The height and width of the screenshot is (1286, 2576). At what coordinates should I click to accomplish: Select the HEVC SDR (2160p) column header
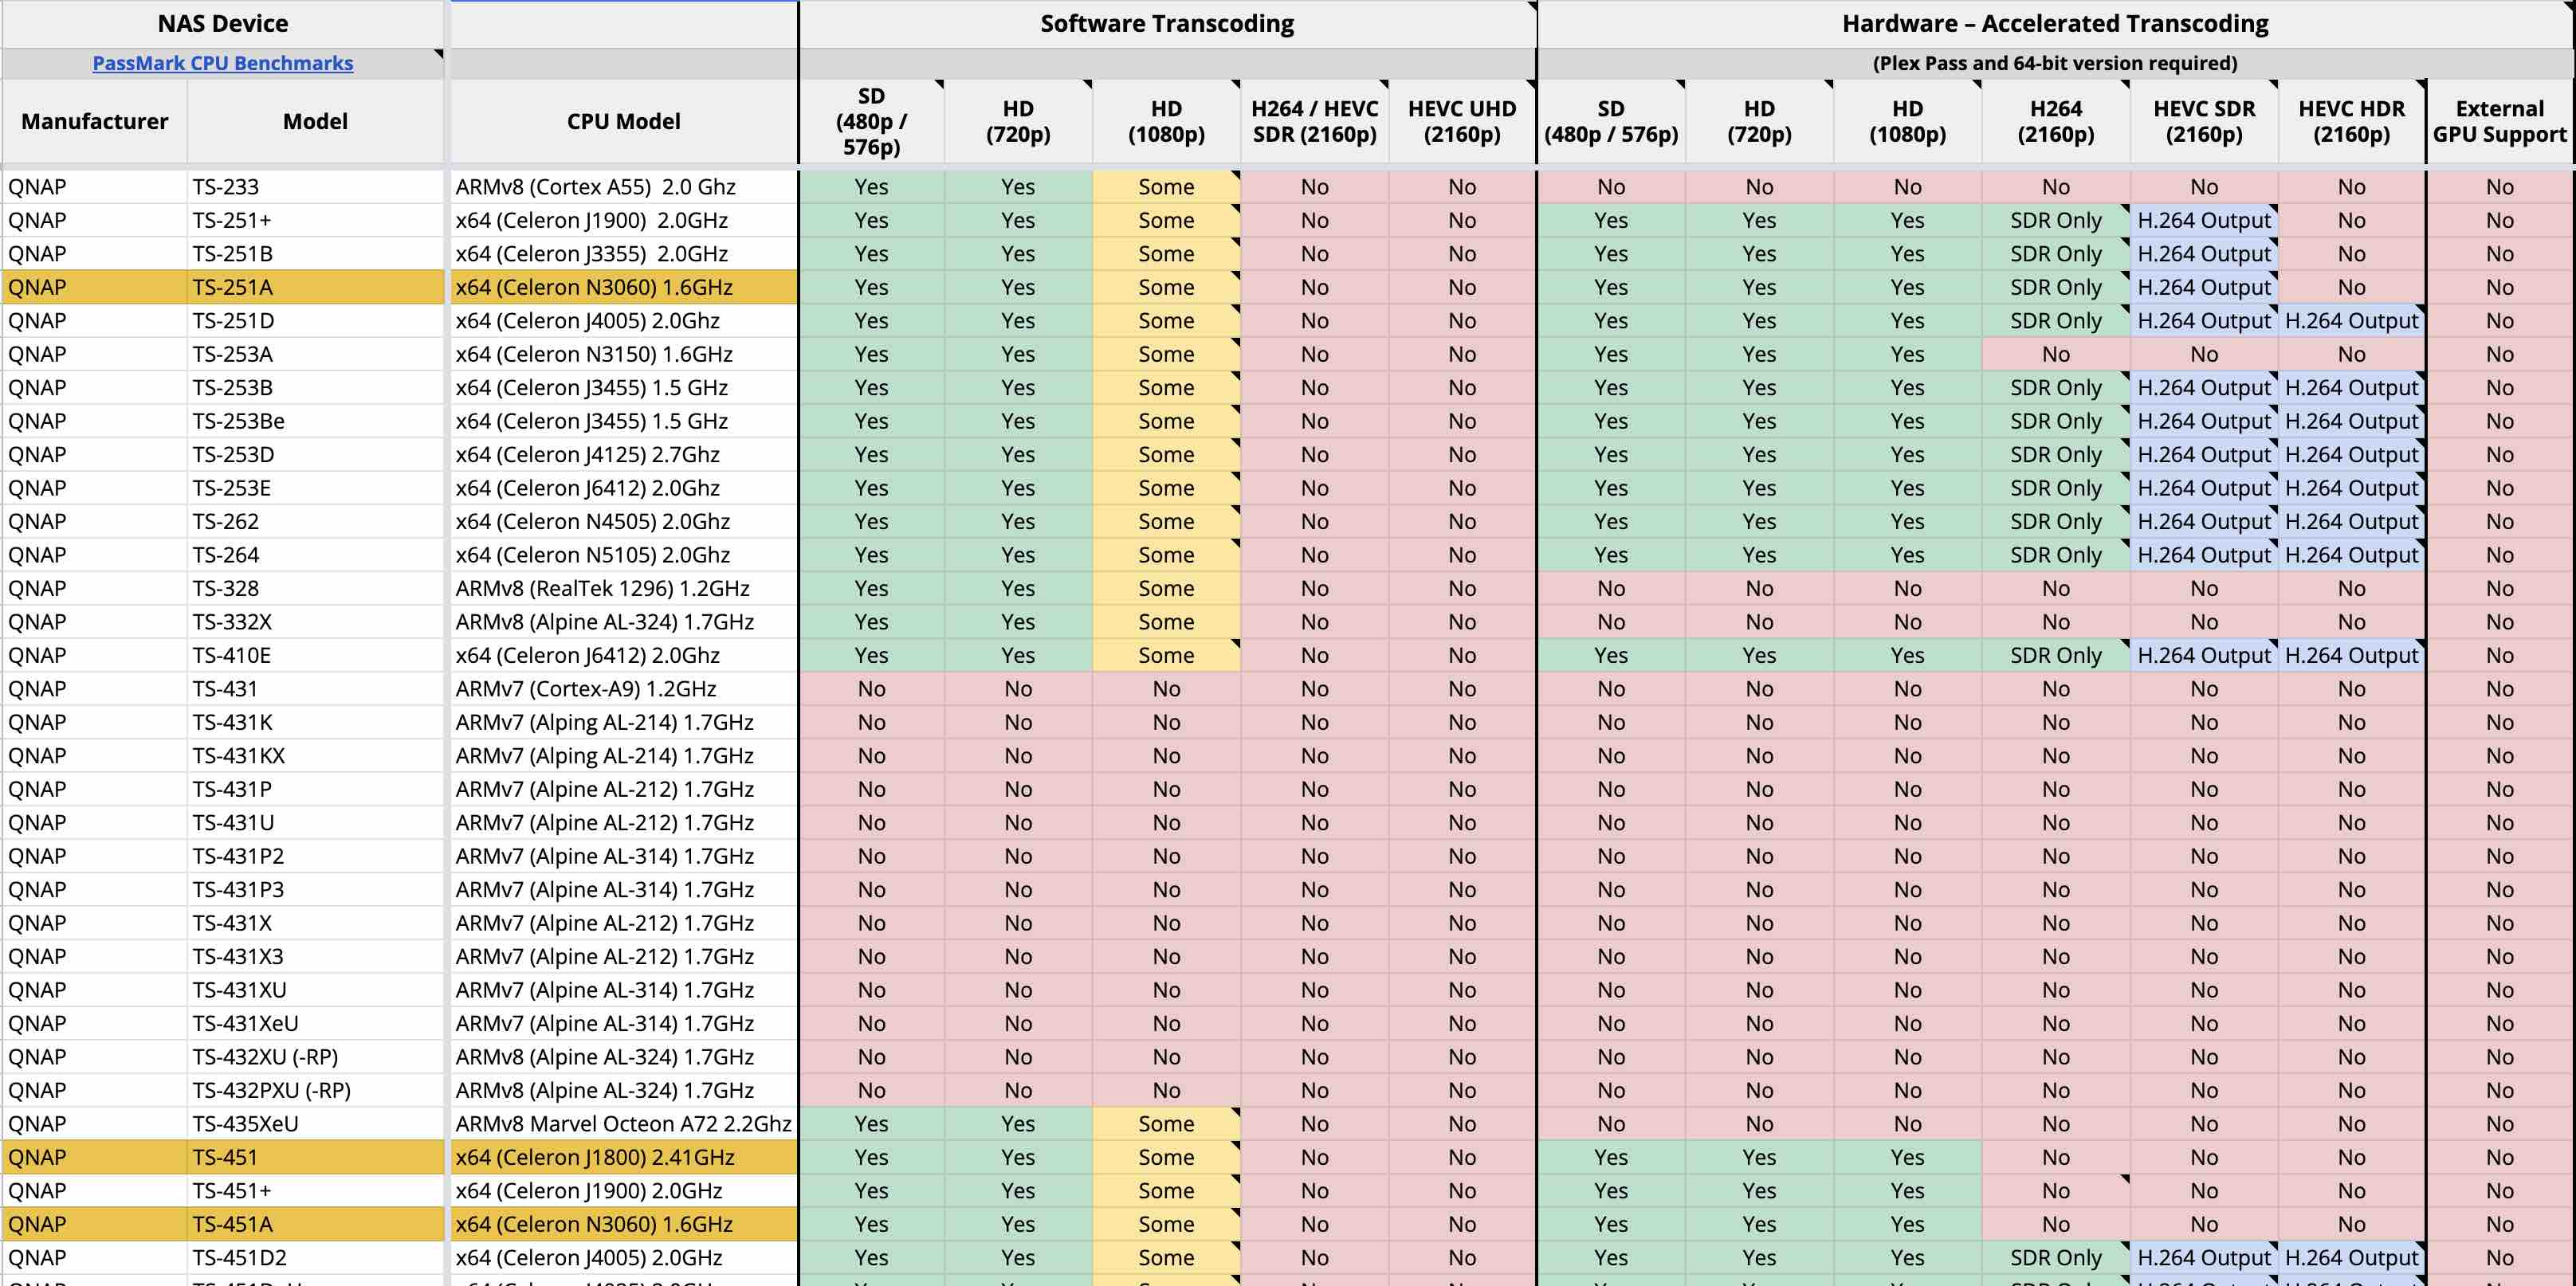[x=2203, y=121]
